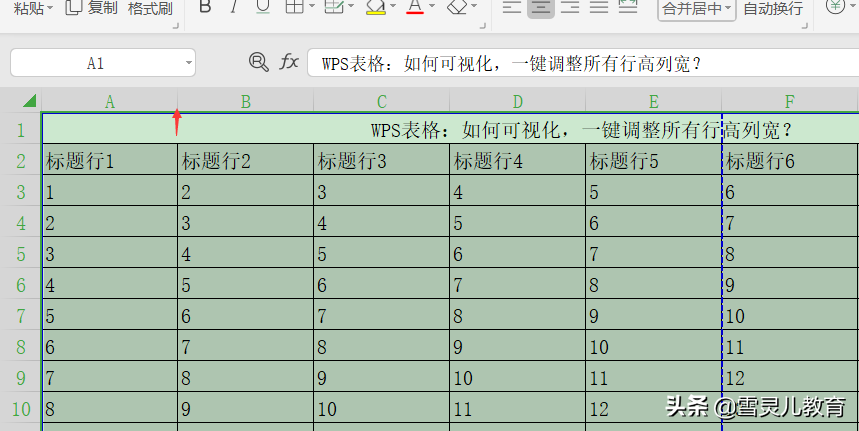
Task: Click the Name Box showing A1
Action: (95, 64)
